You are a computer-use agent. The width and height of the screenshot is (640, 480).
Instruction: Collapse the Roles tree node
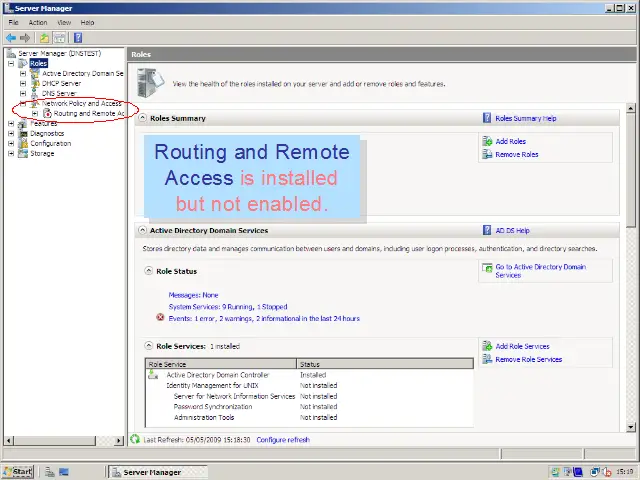pos(11,63)
